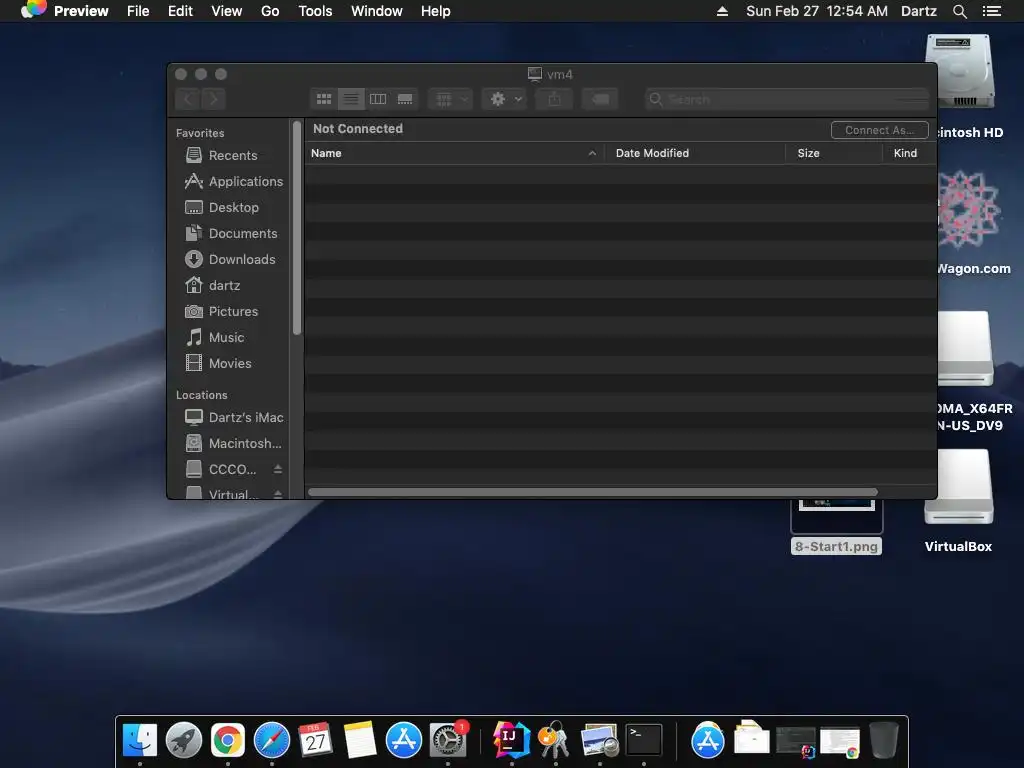1024x768 pixels.
Task: Select Macintosh... volume under Locations
Action: pos(233,443)
